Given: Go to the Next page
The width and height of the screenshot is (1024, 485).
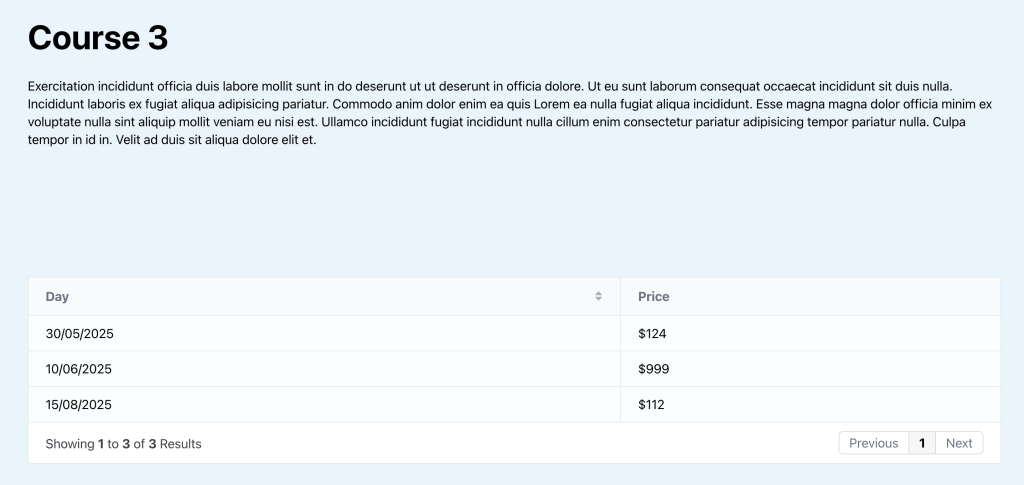Looking at the screenshot, I should pos(959,443).
